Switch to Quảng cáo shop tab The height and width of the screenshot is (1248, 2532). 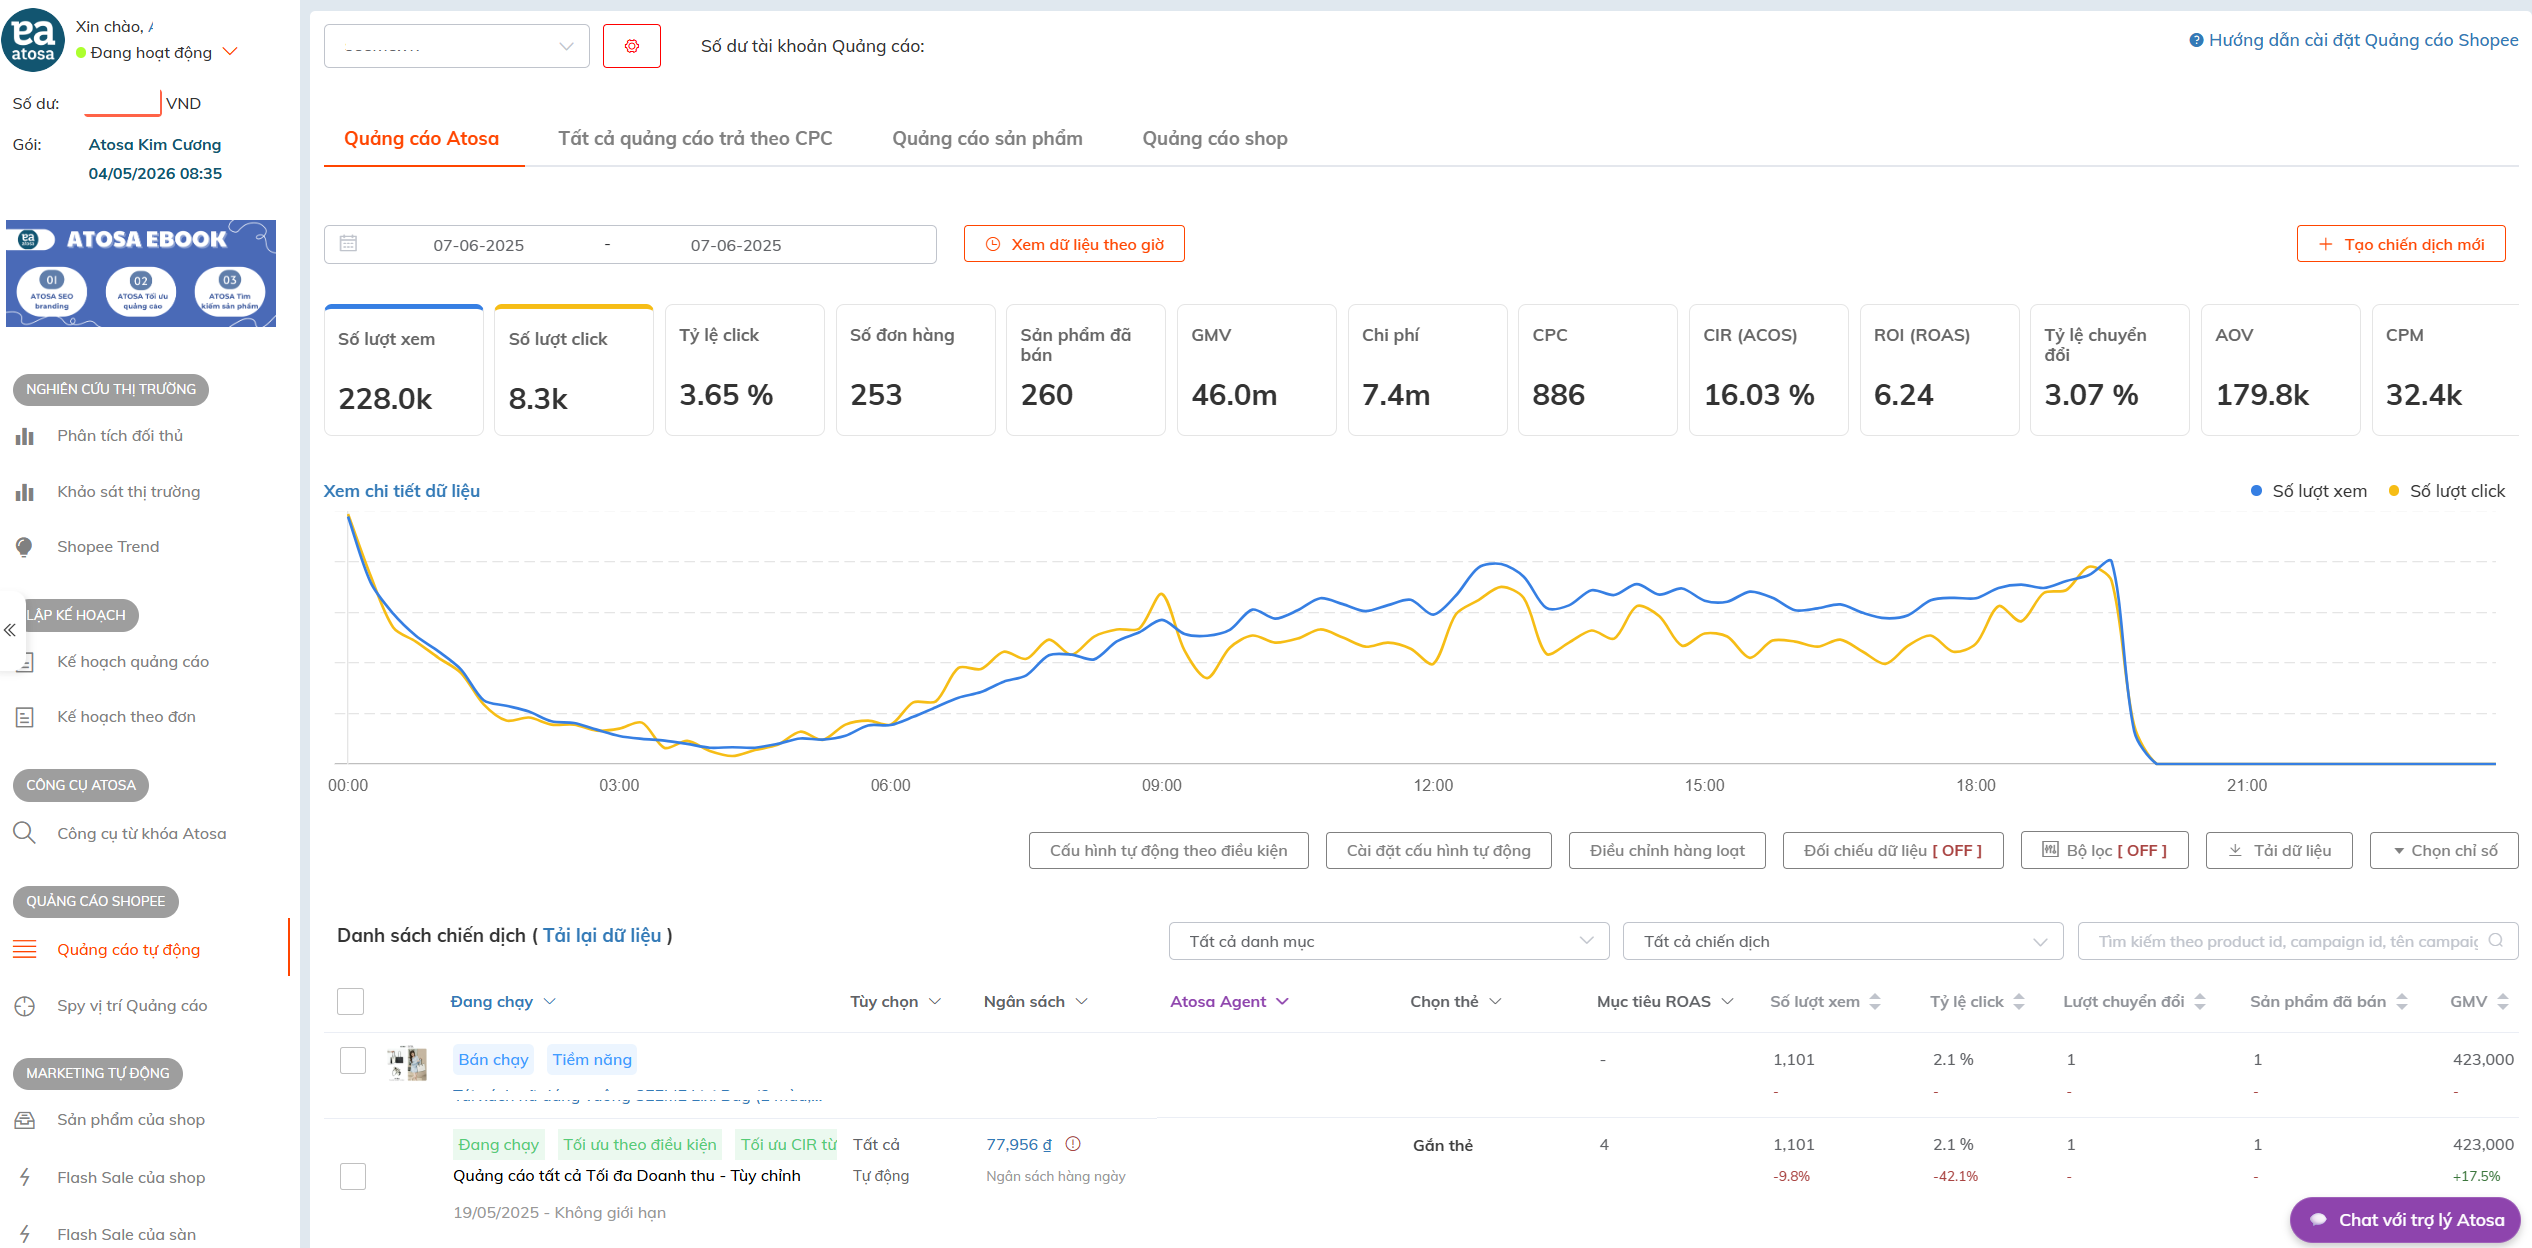(x=1215, y=138)
